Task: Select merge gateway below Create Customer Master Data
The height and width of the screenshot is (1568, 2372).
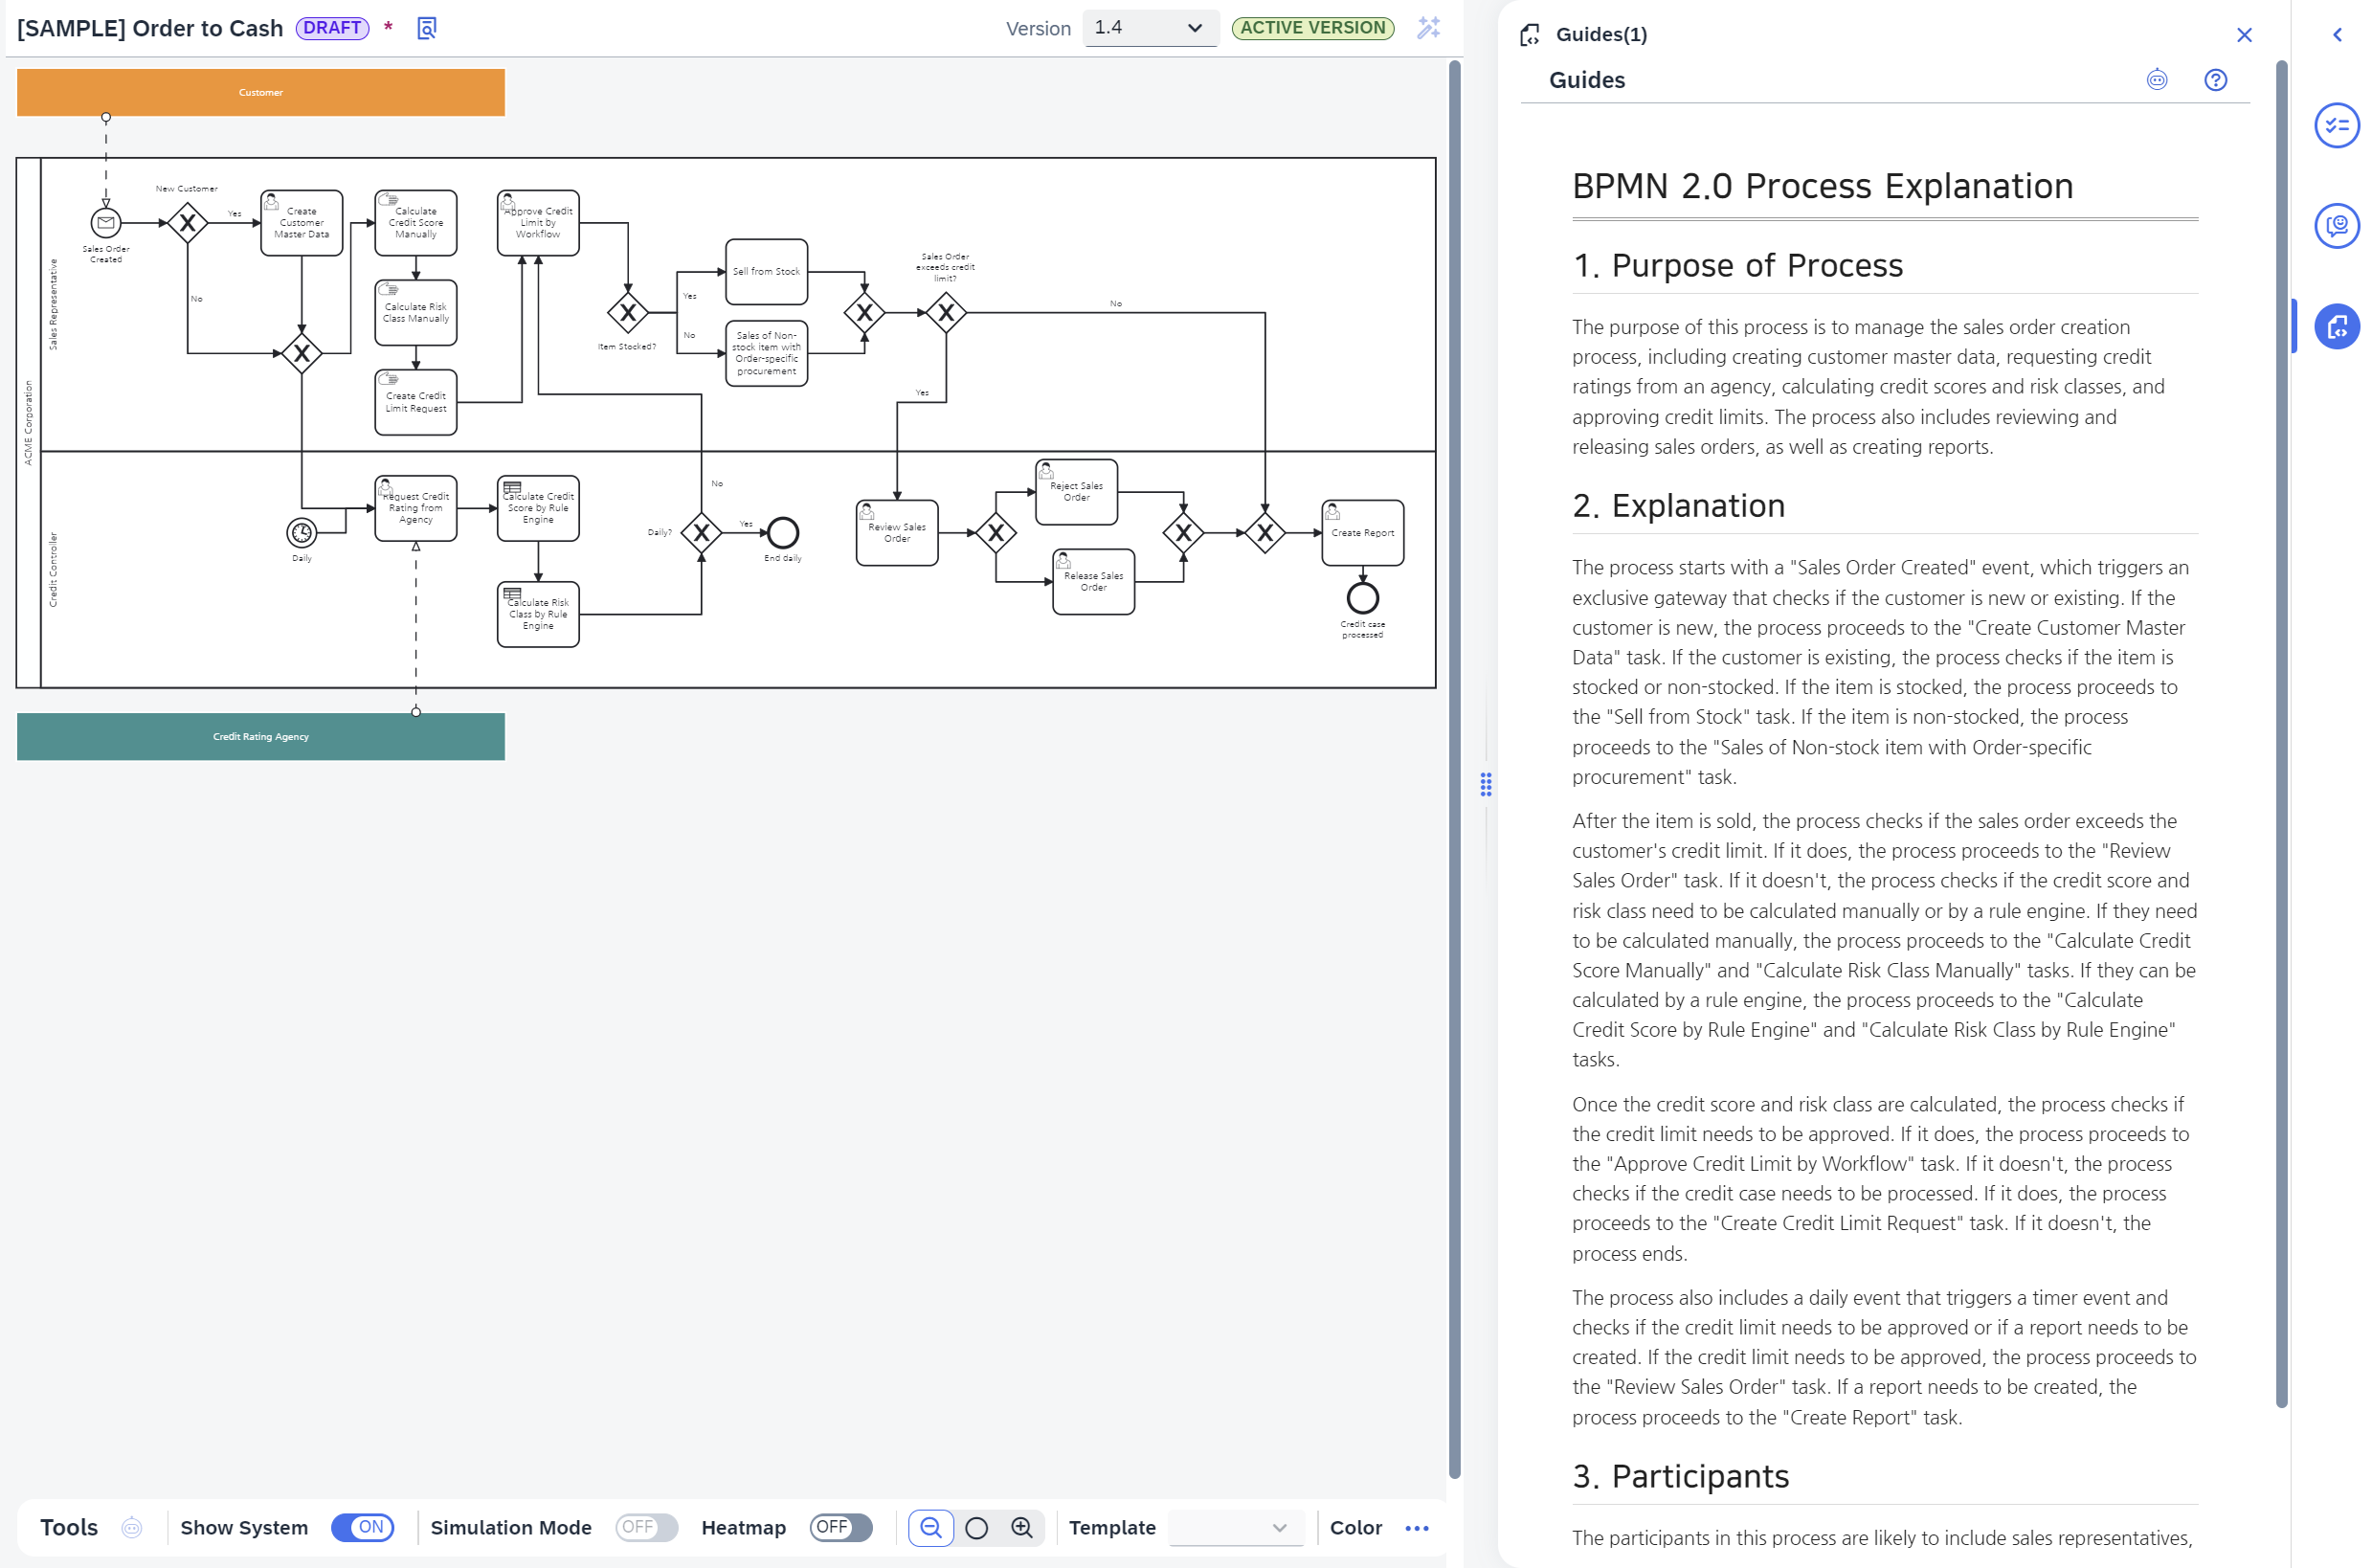Action: (x=301, y=353)
